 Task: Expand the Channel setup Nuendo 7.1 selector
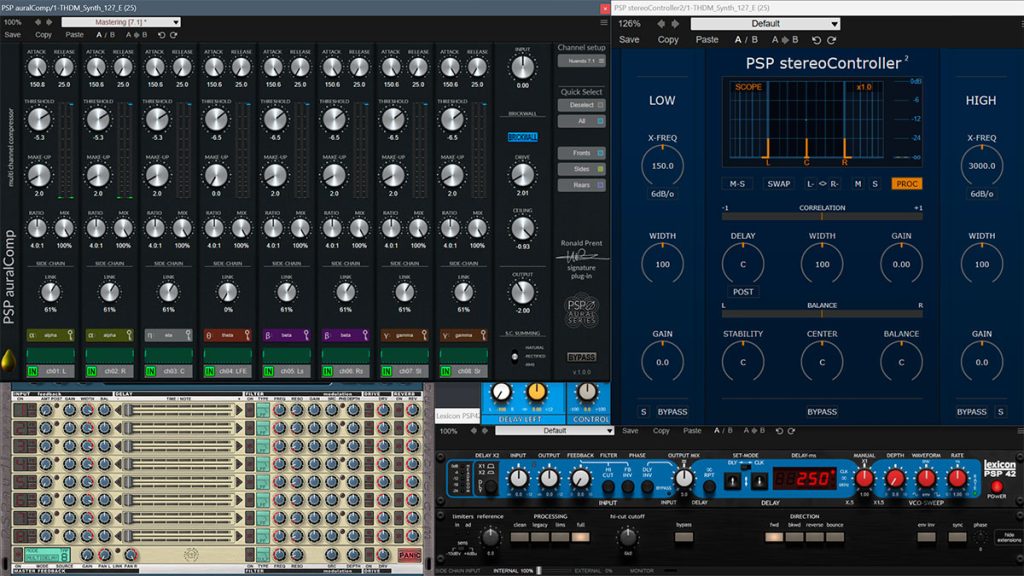coord(581,61)
